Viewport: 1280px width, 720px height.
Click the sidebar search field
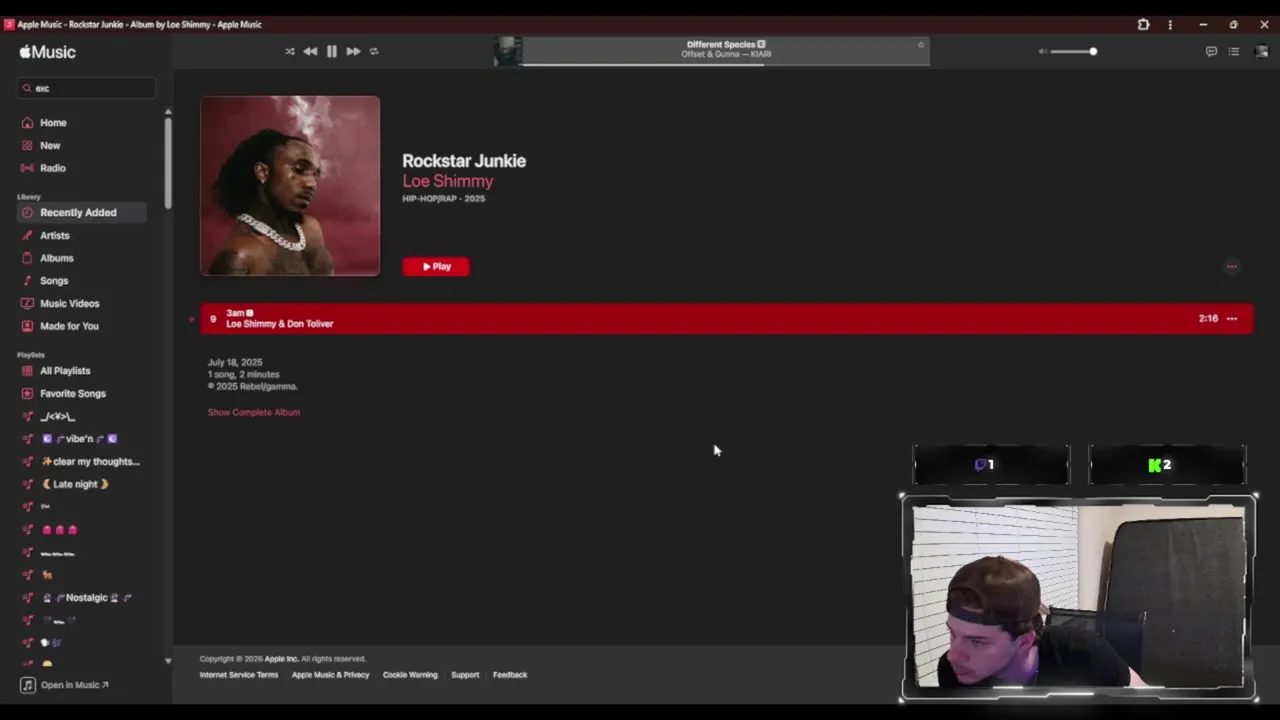click(x=86, y=88)
